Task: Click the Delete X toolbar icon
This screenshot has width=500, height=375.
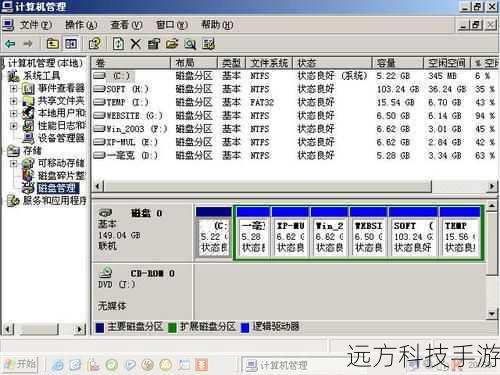Action: coord(135,44)
